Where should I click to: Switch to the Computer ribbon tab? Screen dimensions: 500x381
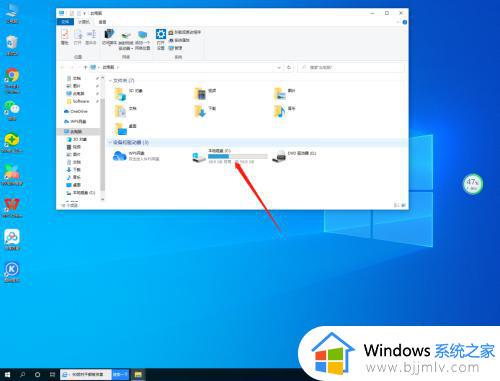coord(84,22)
